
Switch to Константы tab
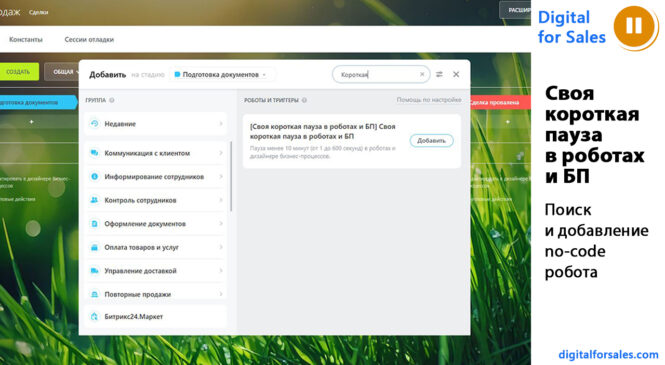pos(26,39)
